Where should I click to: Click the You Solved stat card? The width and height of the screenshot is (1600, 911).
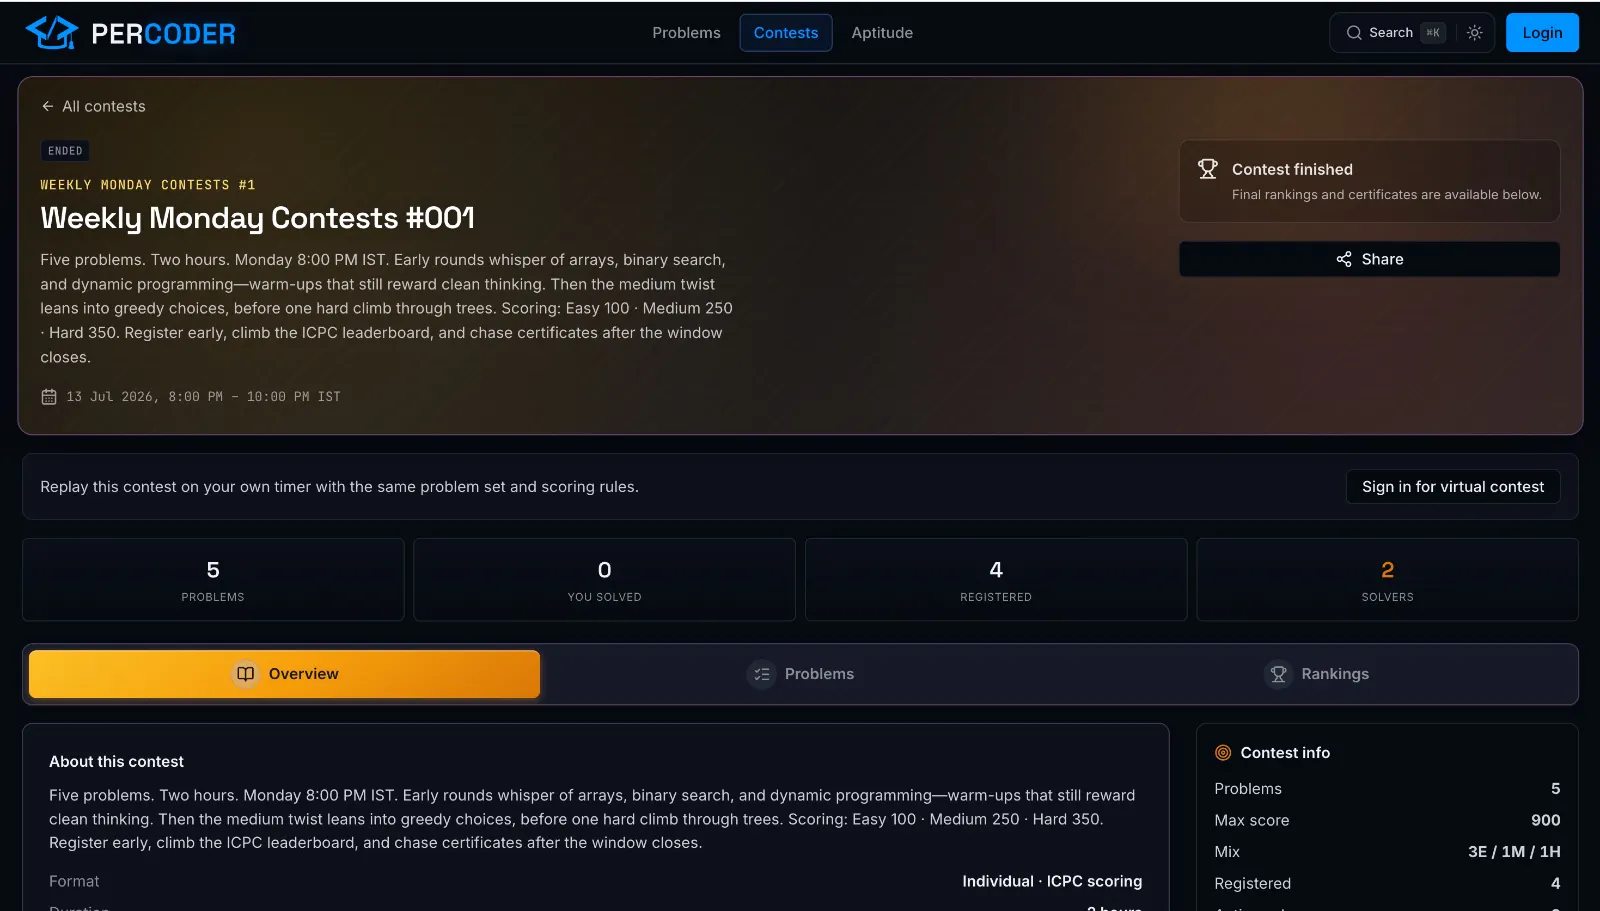605,580
